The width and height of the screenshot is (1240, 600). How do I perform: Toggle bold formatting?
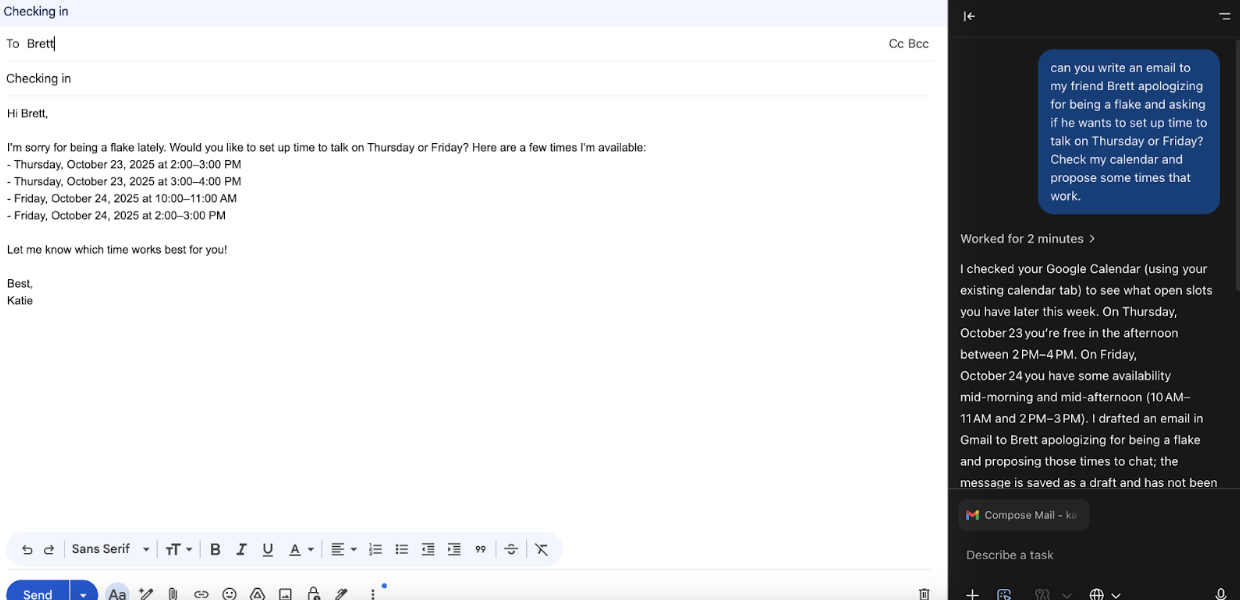point(215,549)
